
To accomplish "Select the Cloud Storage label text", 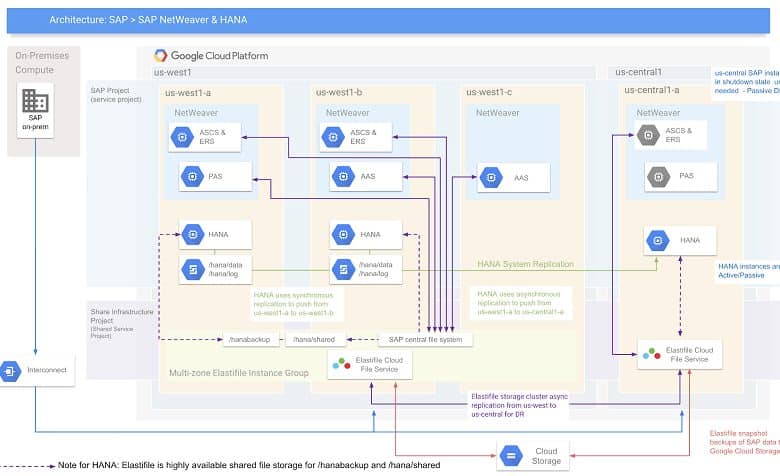I will point(546,456).
